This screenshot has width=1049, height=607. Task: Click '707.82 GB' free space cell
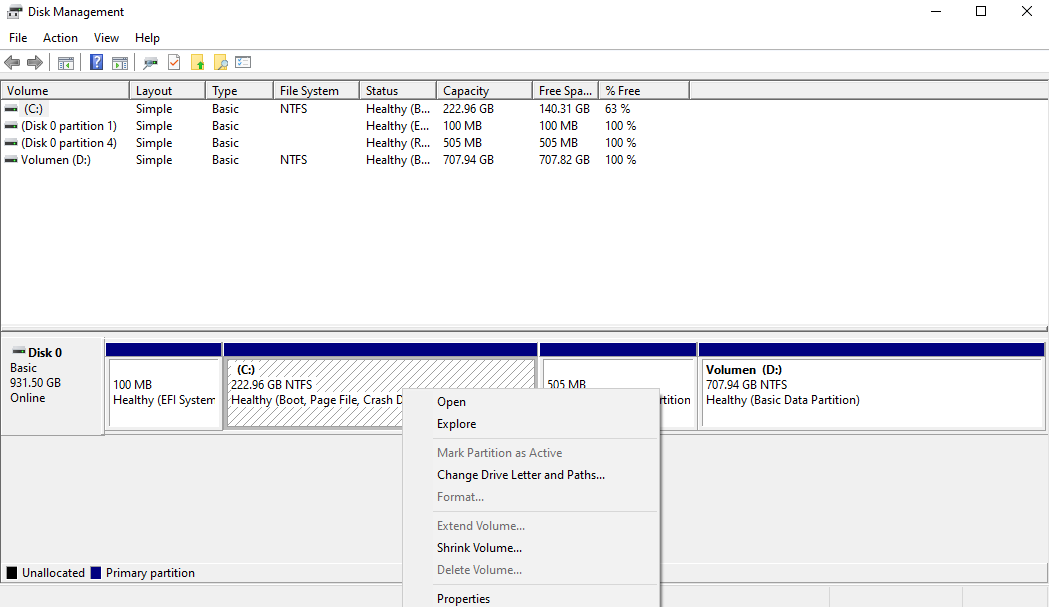[565, 160]
